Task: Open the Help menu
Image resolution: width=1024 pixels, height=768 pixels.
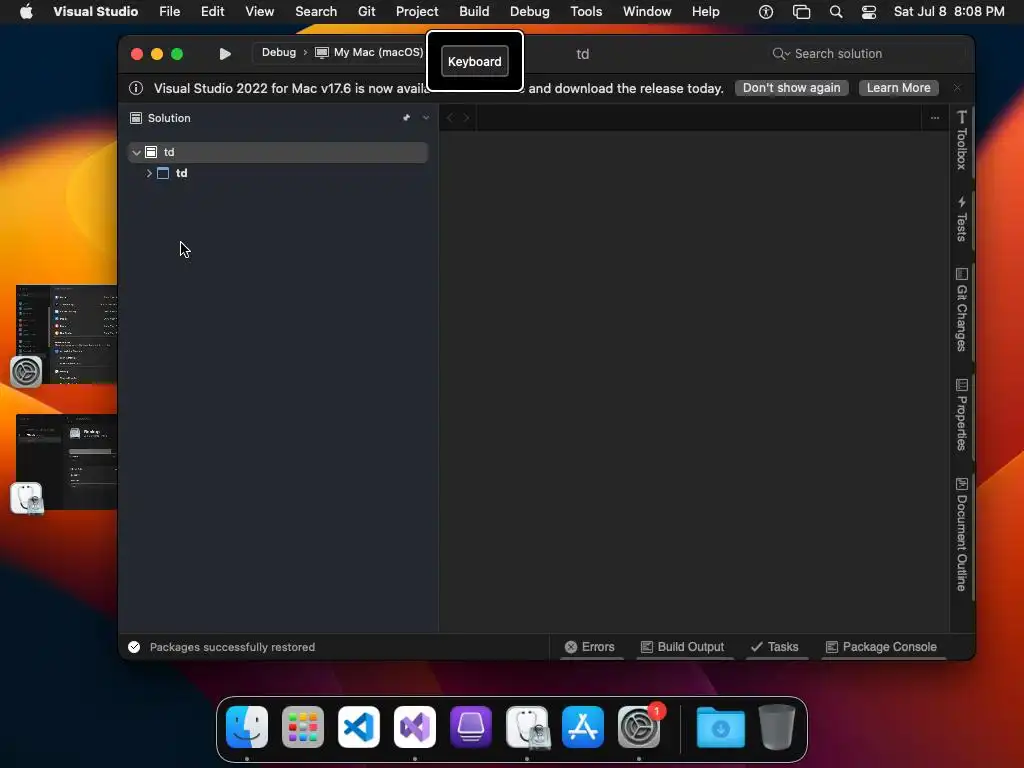Action: pyautogui.click(x=705, y=12)
